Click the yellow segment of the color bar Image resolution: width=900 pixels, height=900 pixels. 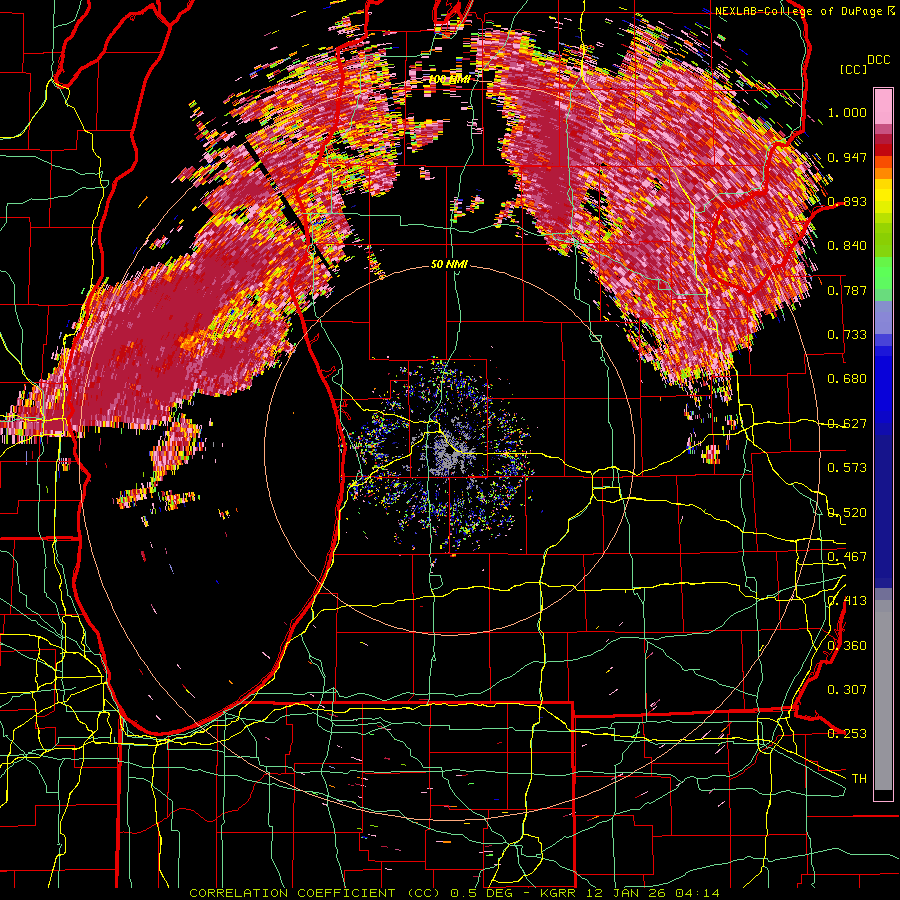pyautogui.click(x=883, y=198)
